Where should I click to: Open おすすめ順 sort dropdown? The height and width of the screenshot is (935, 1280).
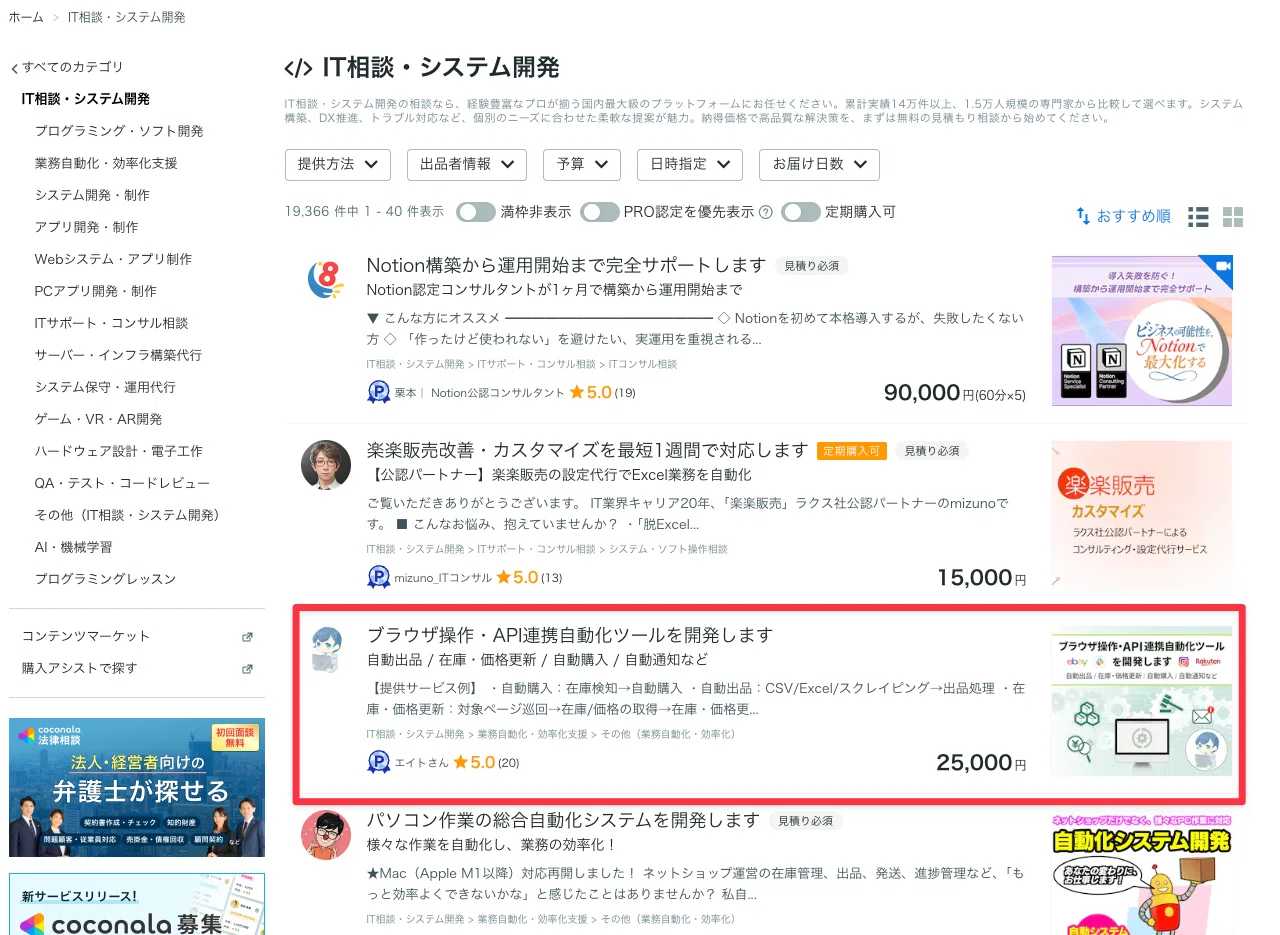(x=1123, y=216)
